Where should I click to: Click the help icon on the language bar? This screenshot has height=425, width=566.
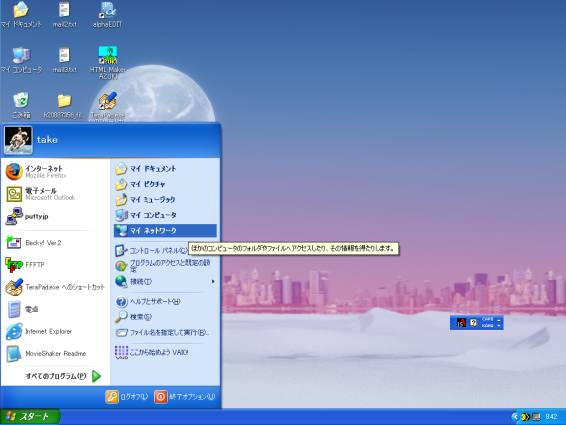[474, 322]
